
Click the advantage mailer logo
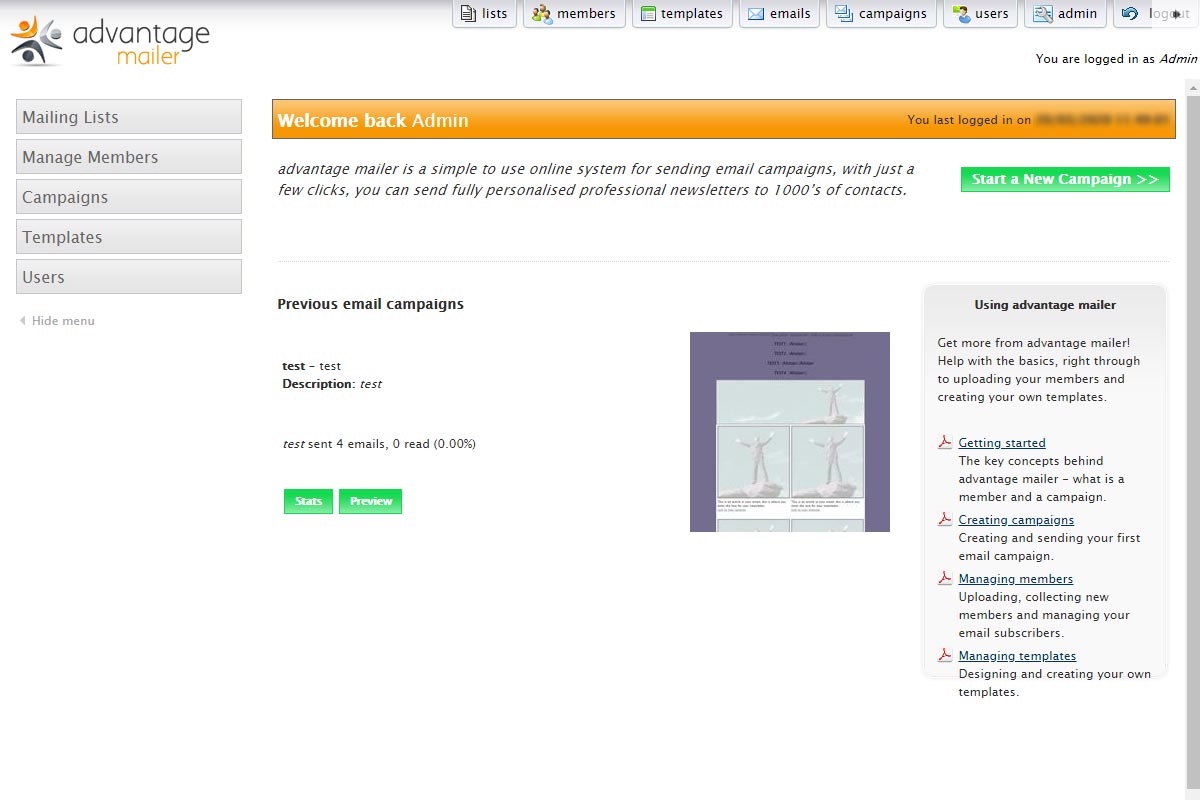(x=110, y=41)
